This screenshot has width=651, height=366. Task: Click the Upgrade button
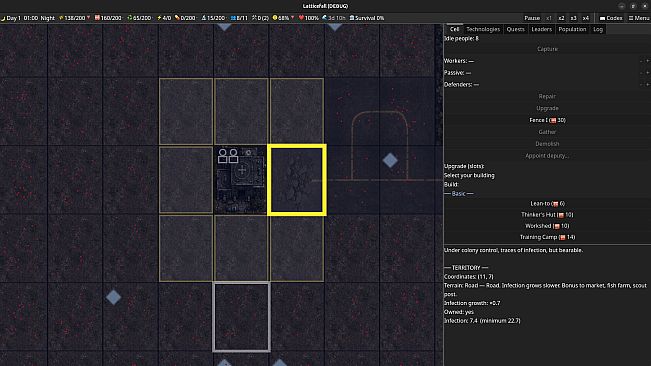(547, 108)
